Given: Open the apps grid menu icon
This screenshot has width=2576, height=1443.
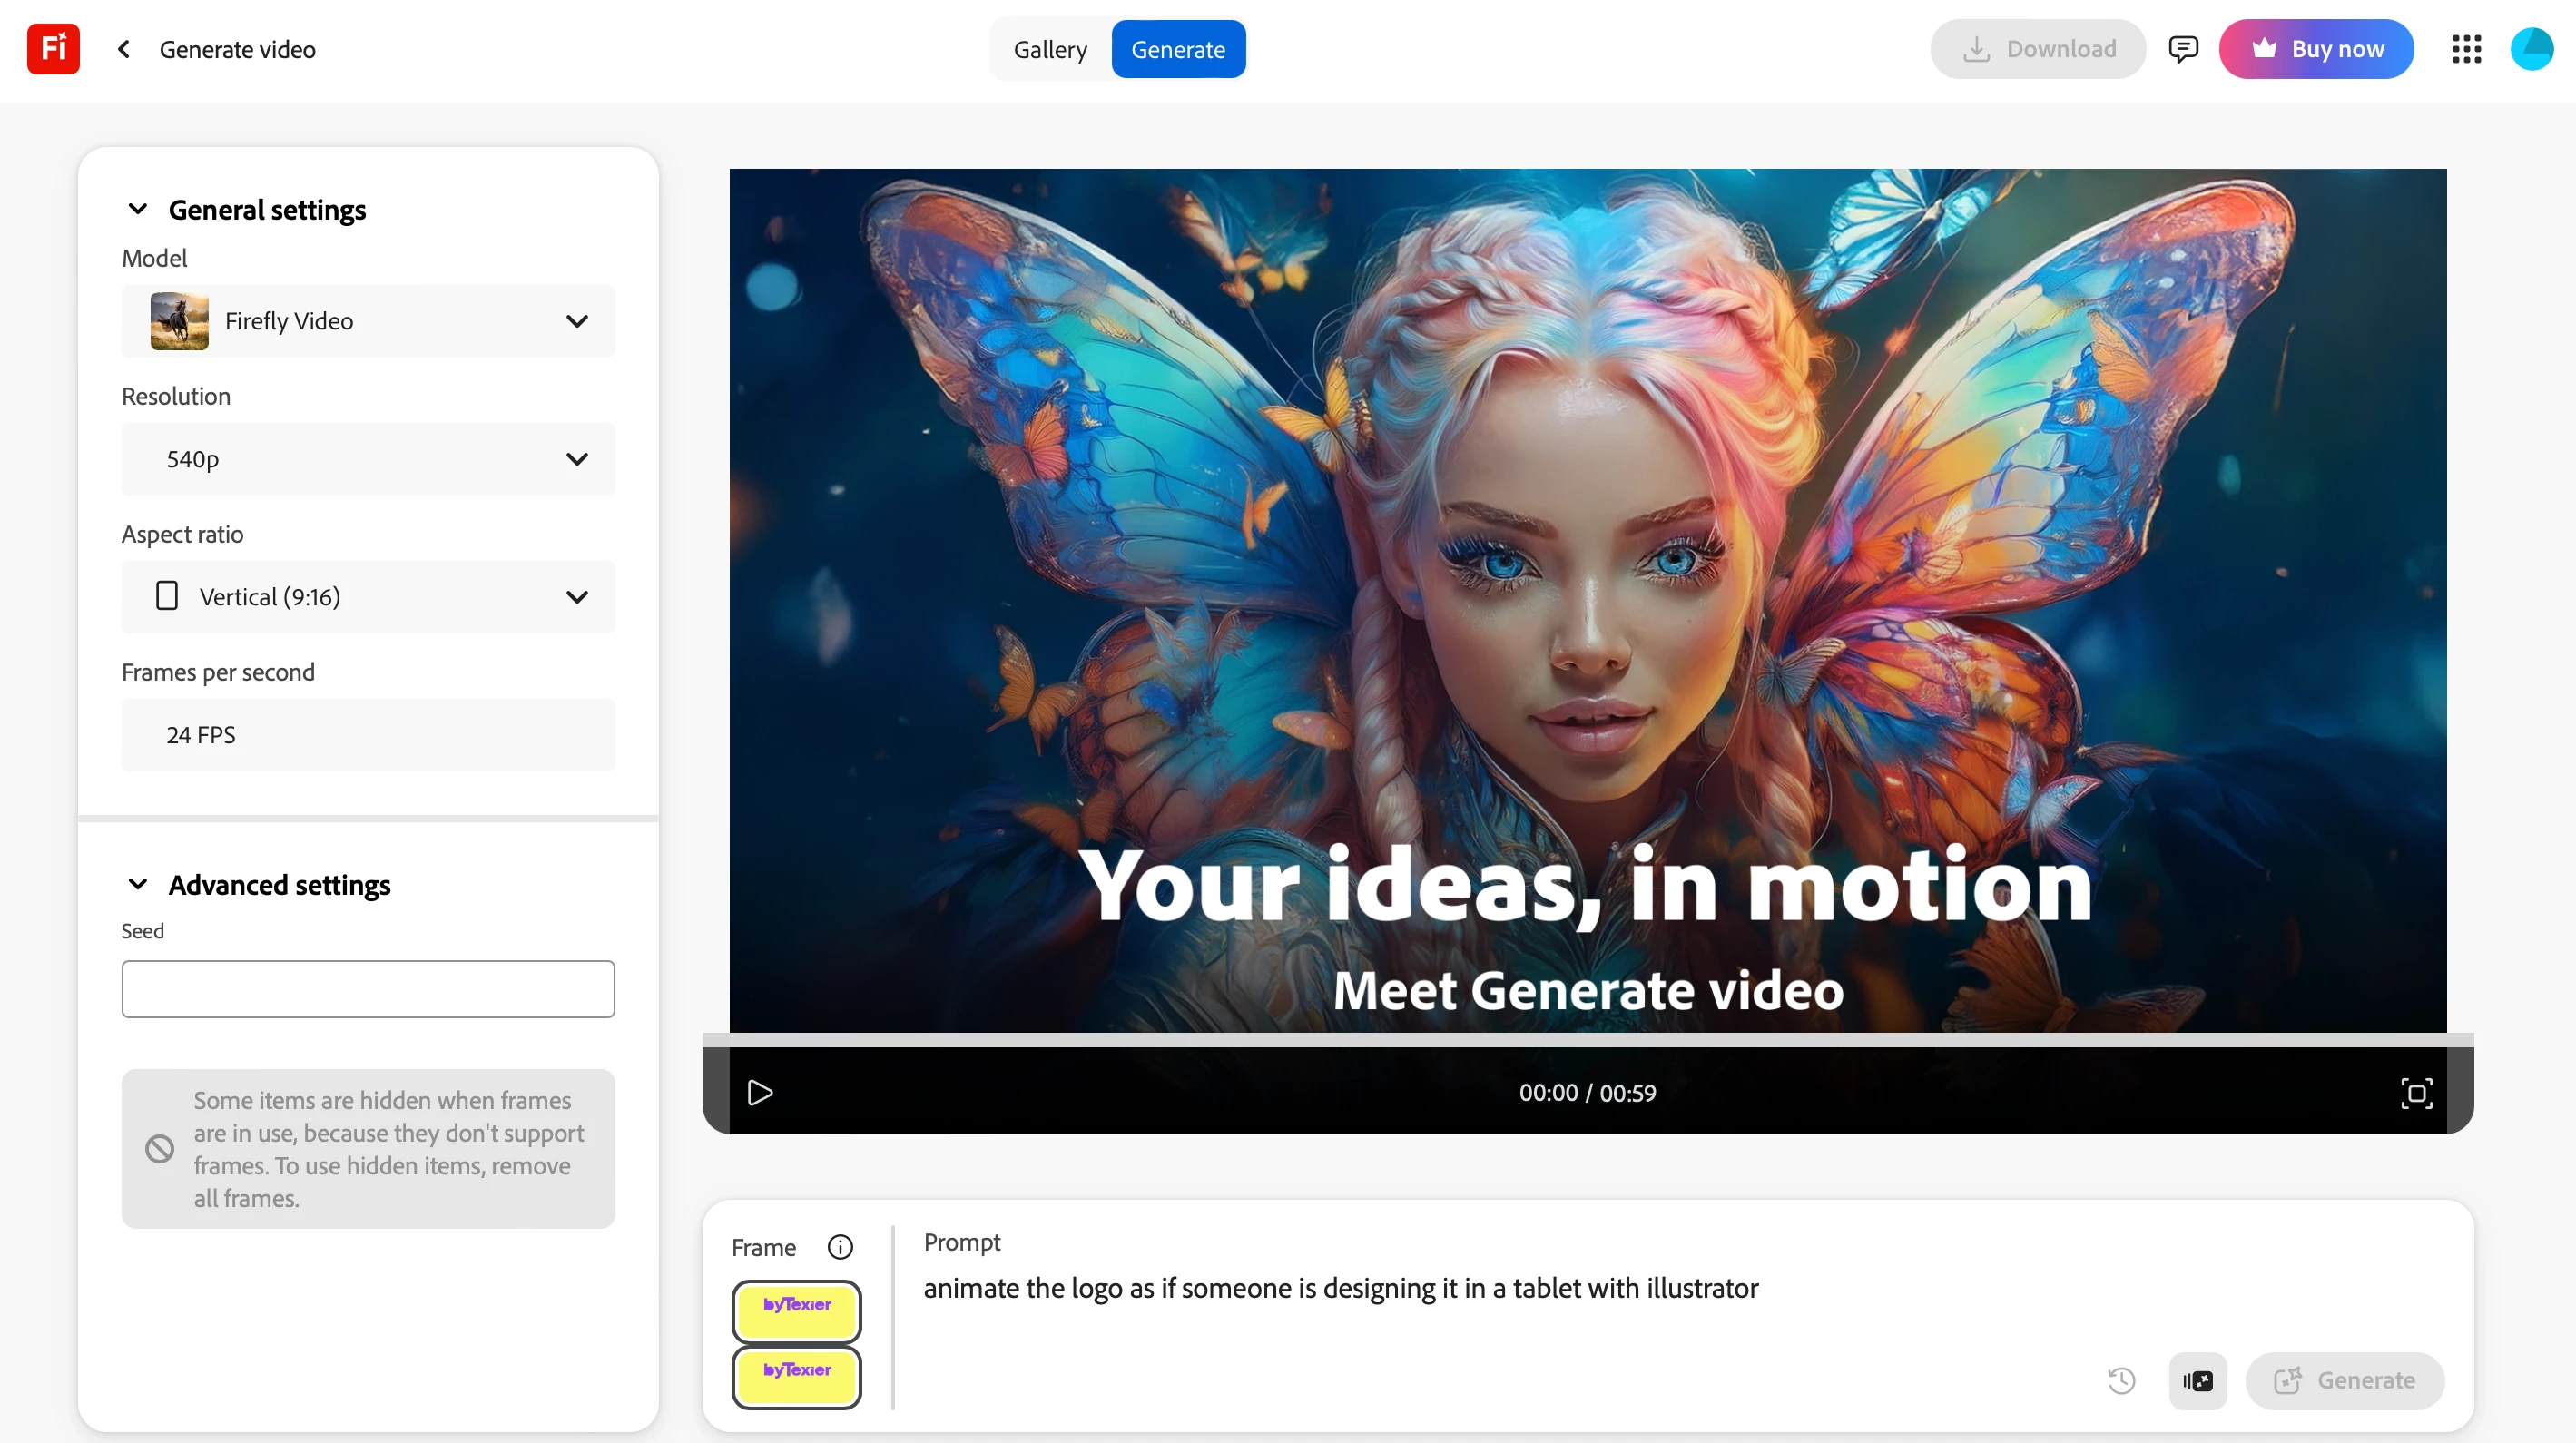Looking at the screenshot, I should 2466,49.
